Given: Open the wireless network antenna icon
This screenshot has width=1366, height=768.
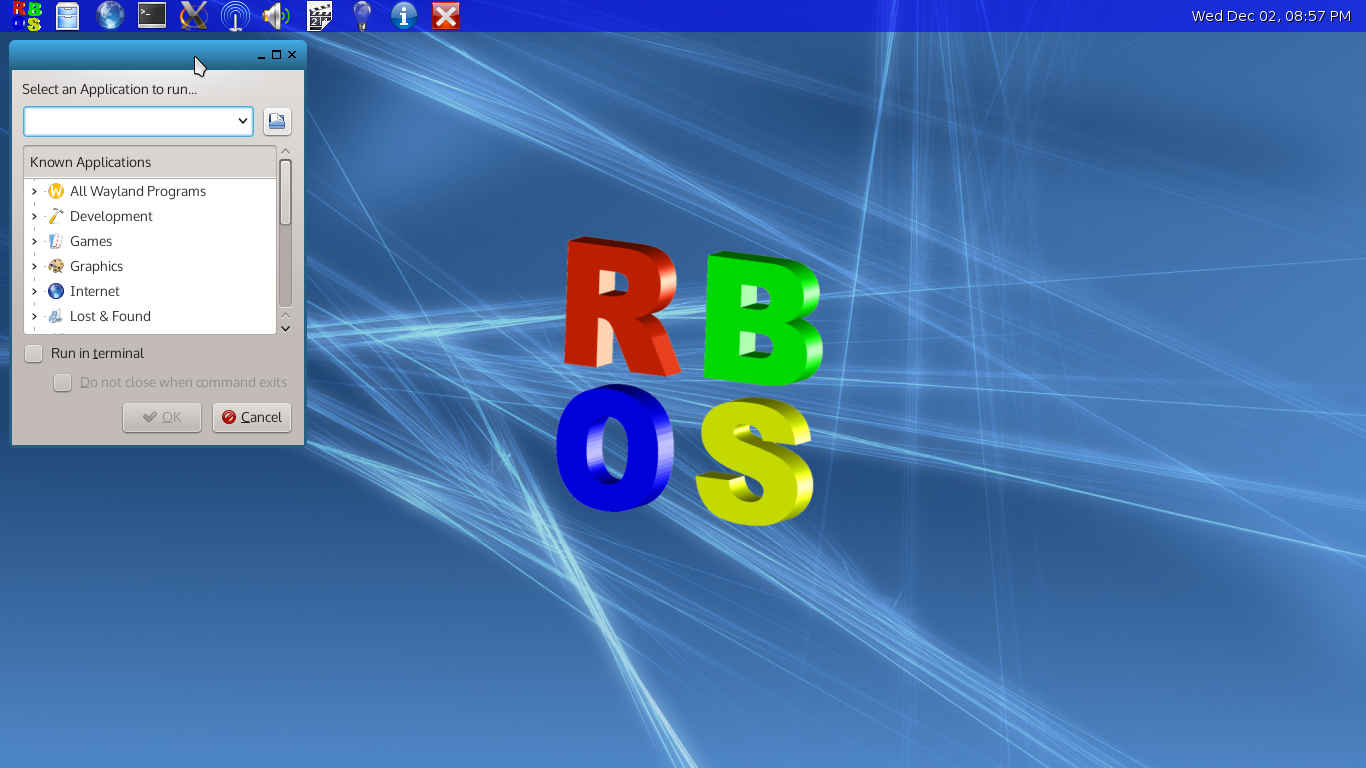Looking at the screenshot, I should [x=235, y=16].
